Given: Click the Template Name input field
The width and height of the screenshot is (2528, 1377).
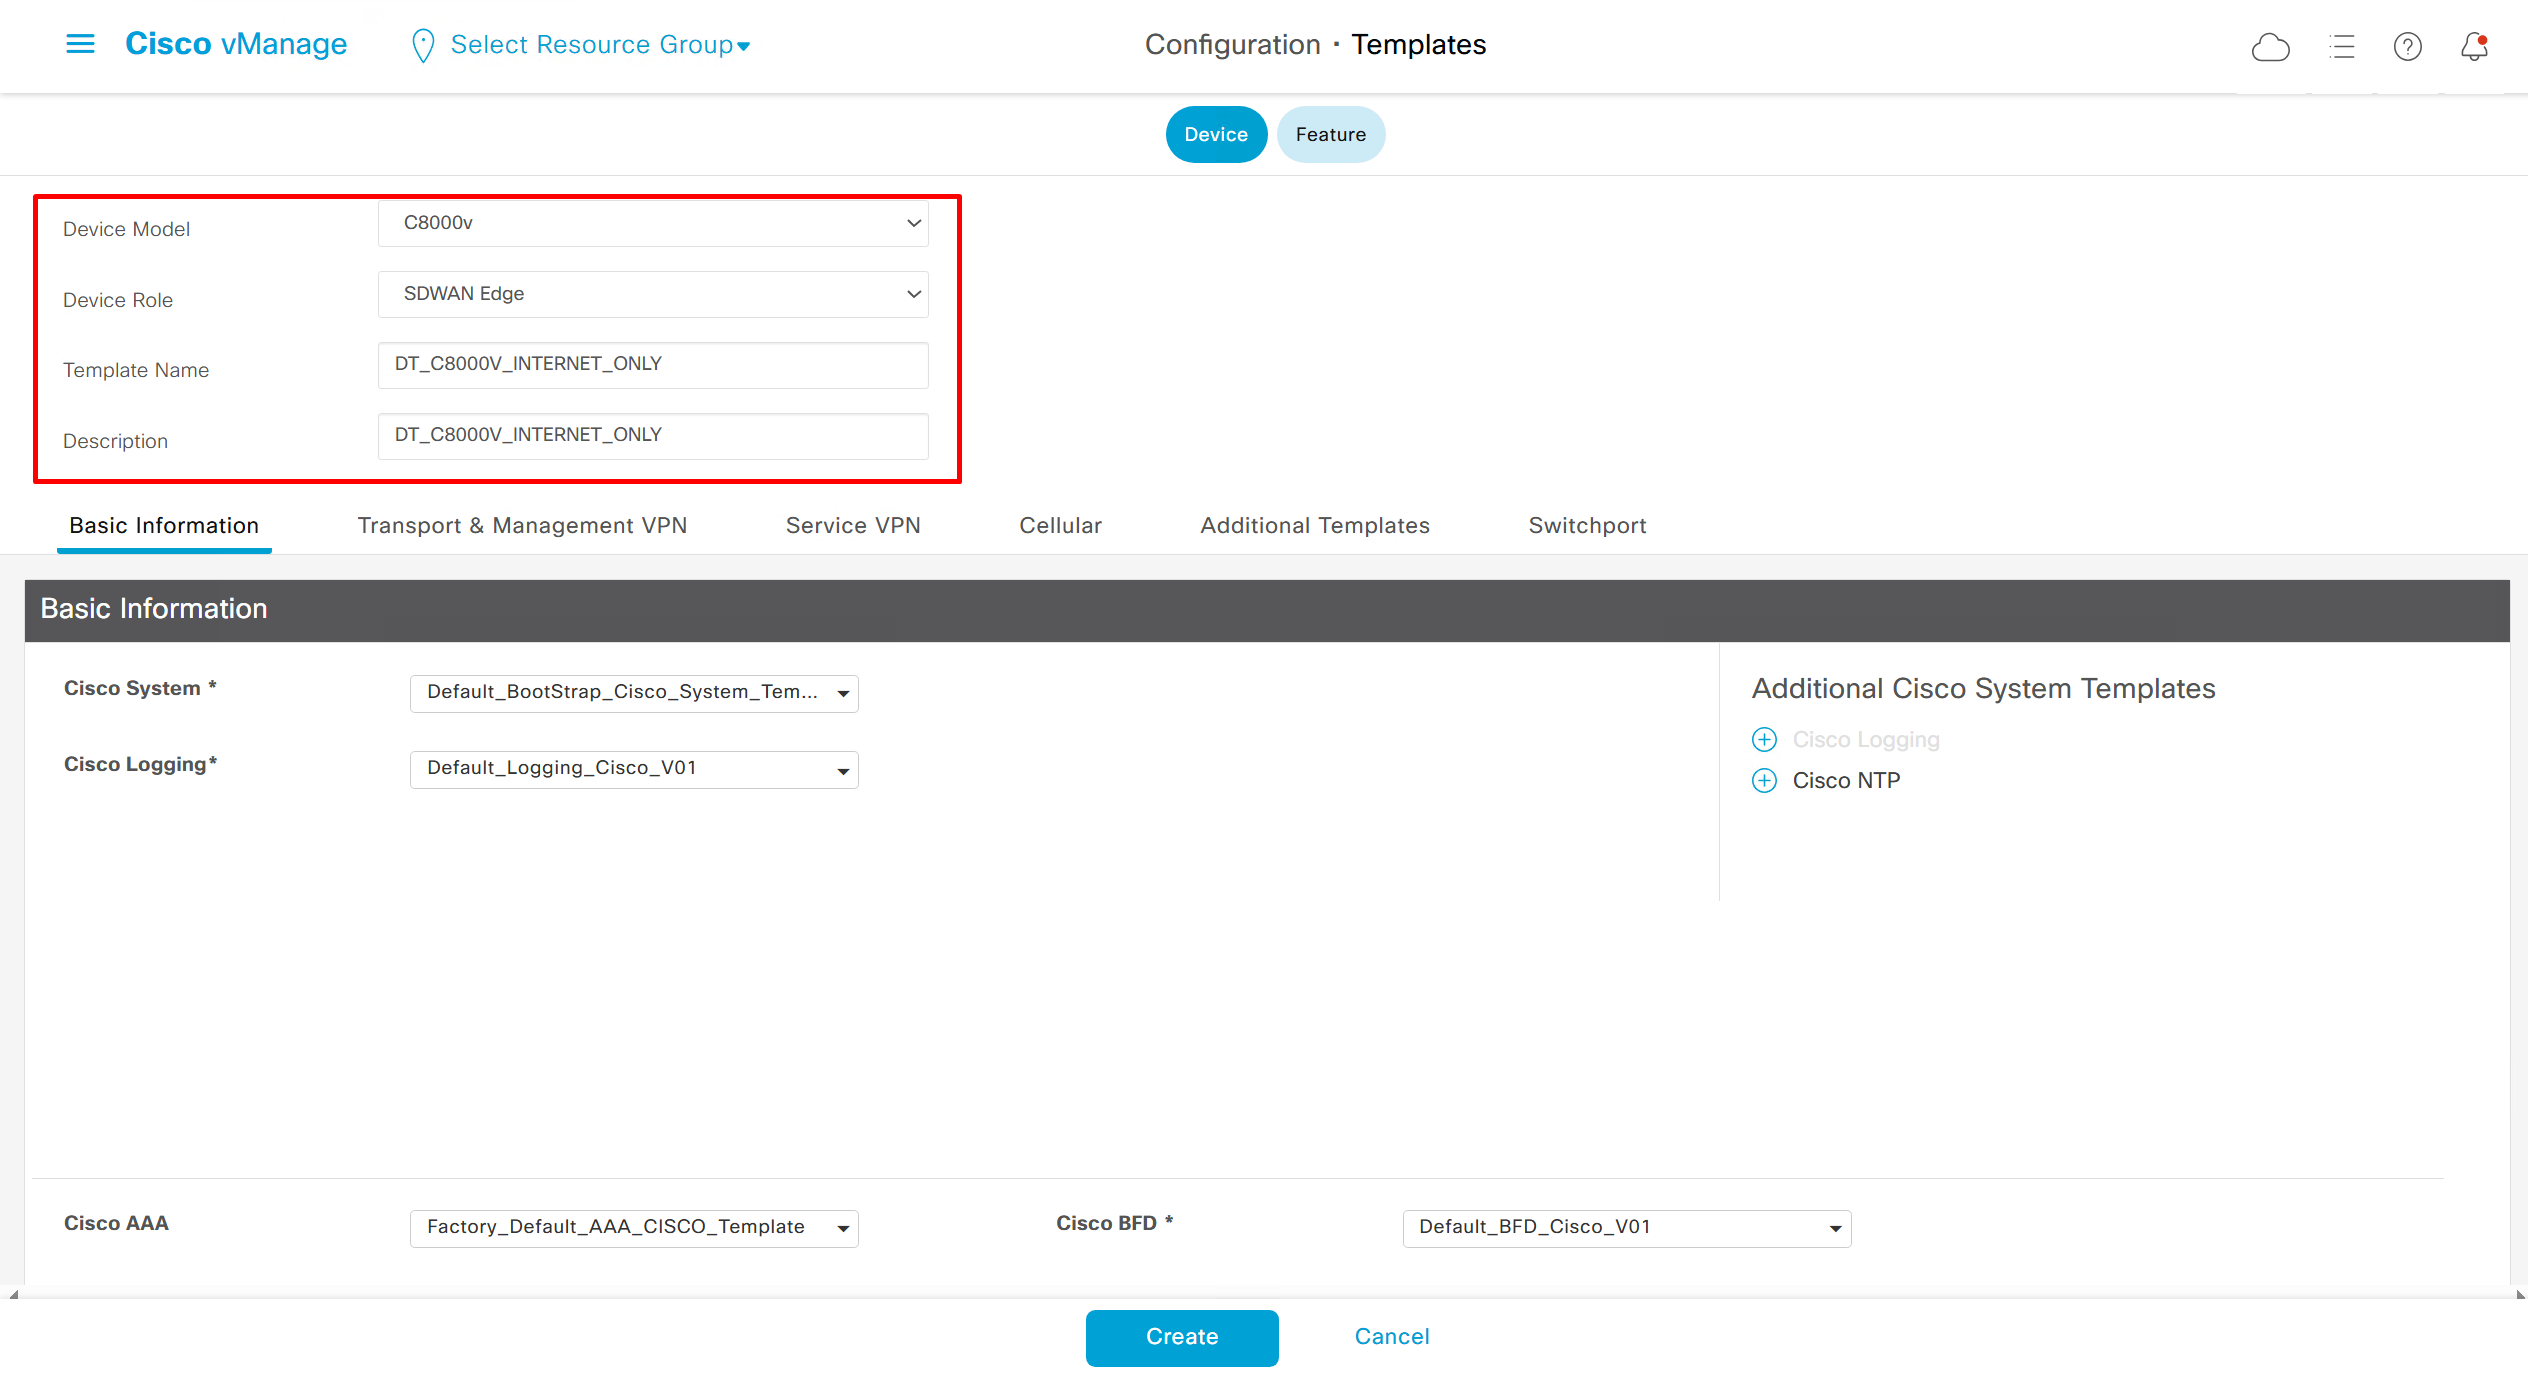Looking at the screenshot, I should 653,365.
